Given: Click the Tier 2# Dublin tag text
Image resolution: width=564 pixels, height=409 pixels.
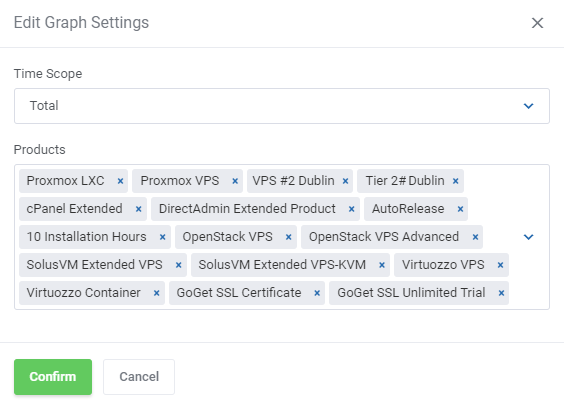Looking at the screenshot, I should (405, 181).
